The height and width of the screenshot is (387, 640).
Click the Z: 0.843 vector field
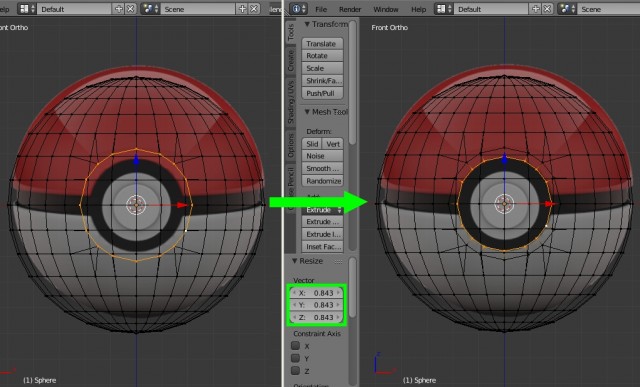click(x=316, y=317)
